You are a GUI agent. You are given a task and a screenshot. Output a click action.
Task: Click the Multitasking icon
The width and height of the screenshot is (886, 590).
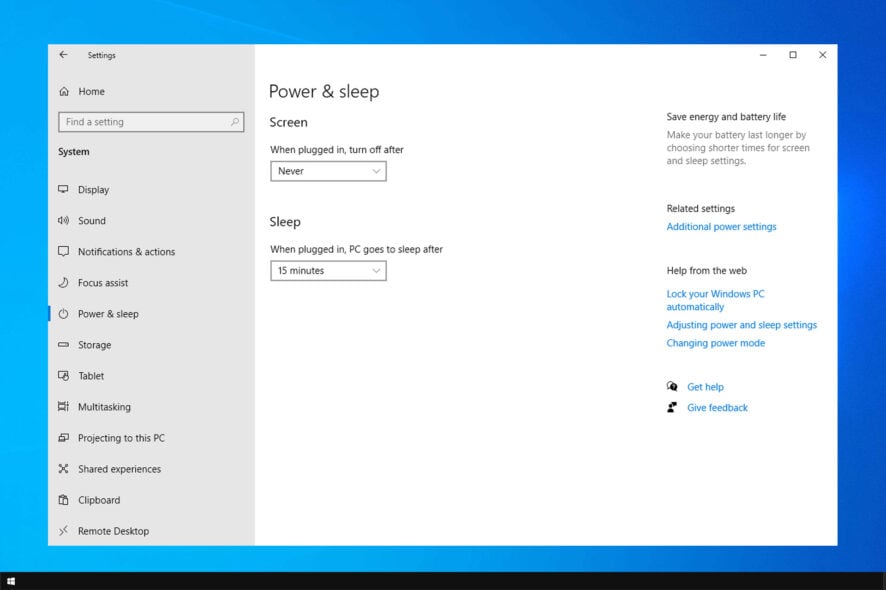coord(63,407)
